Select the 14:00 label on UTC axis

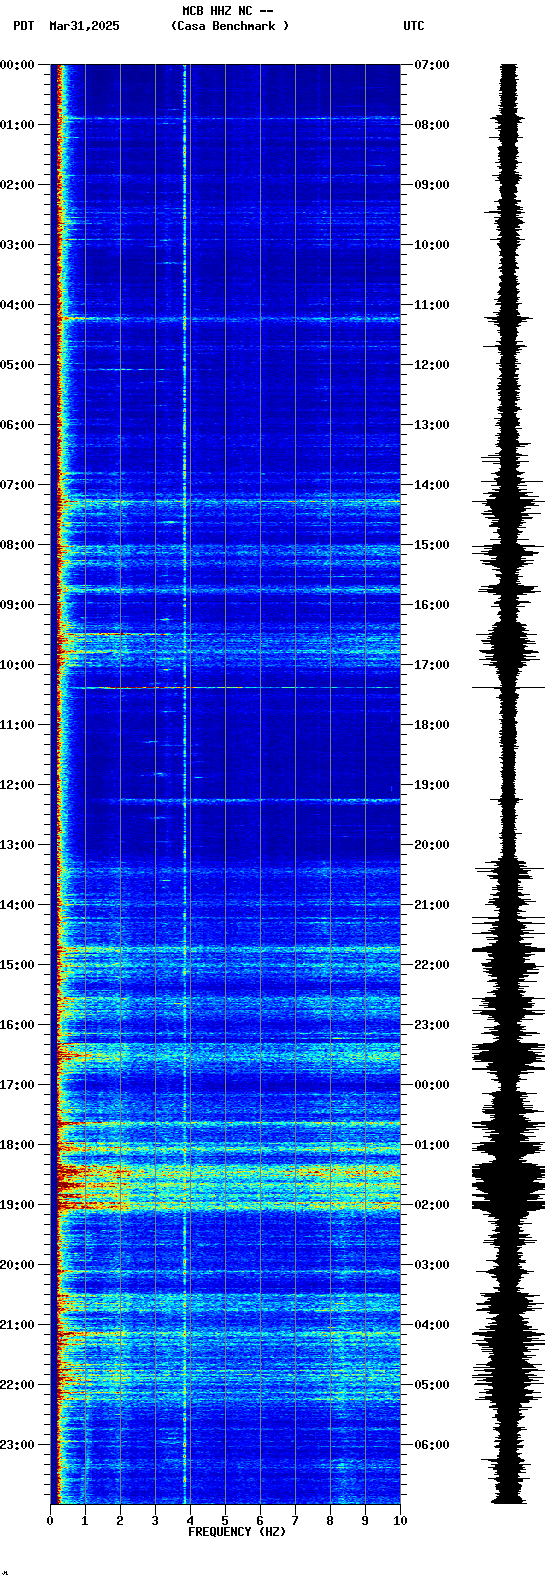point(432,485)
